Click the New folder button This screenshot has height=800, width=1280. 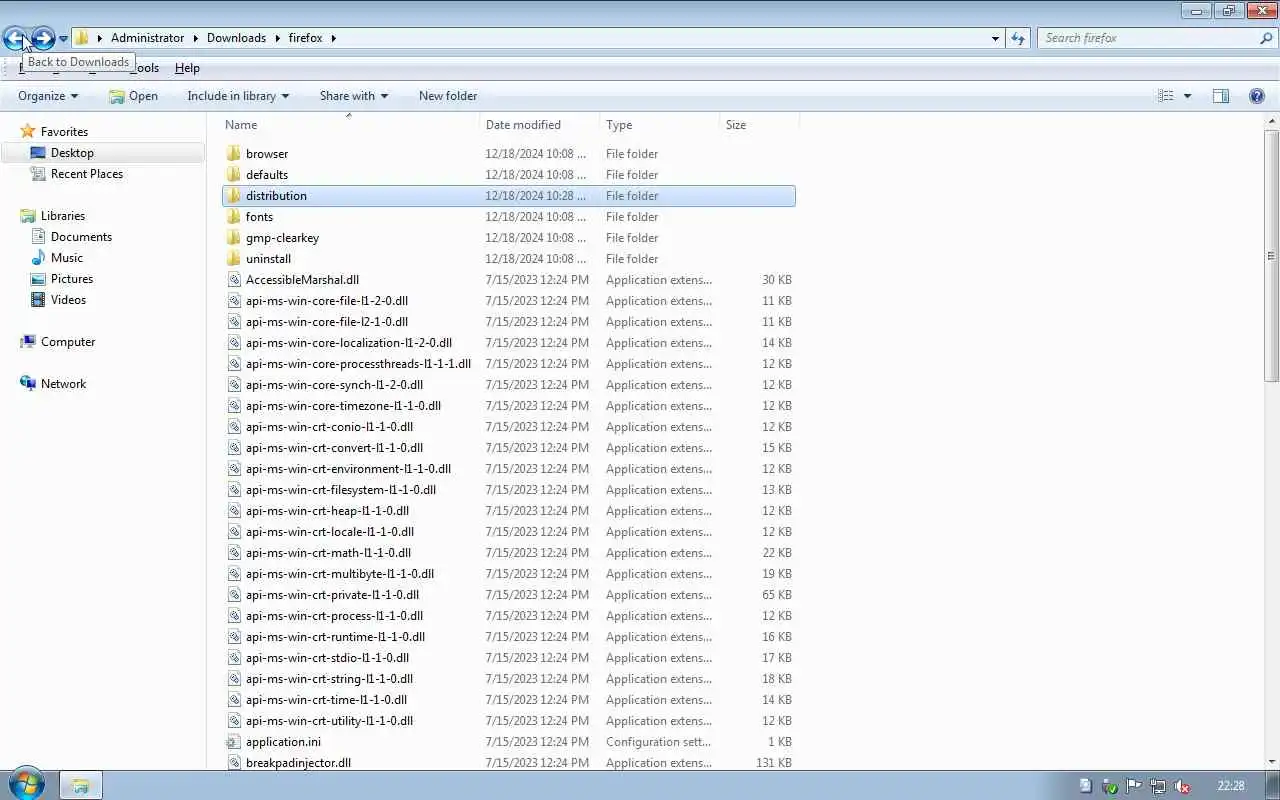pyautogui.click(x=448, y=96)
